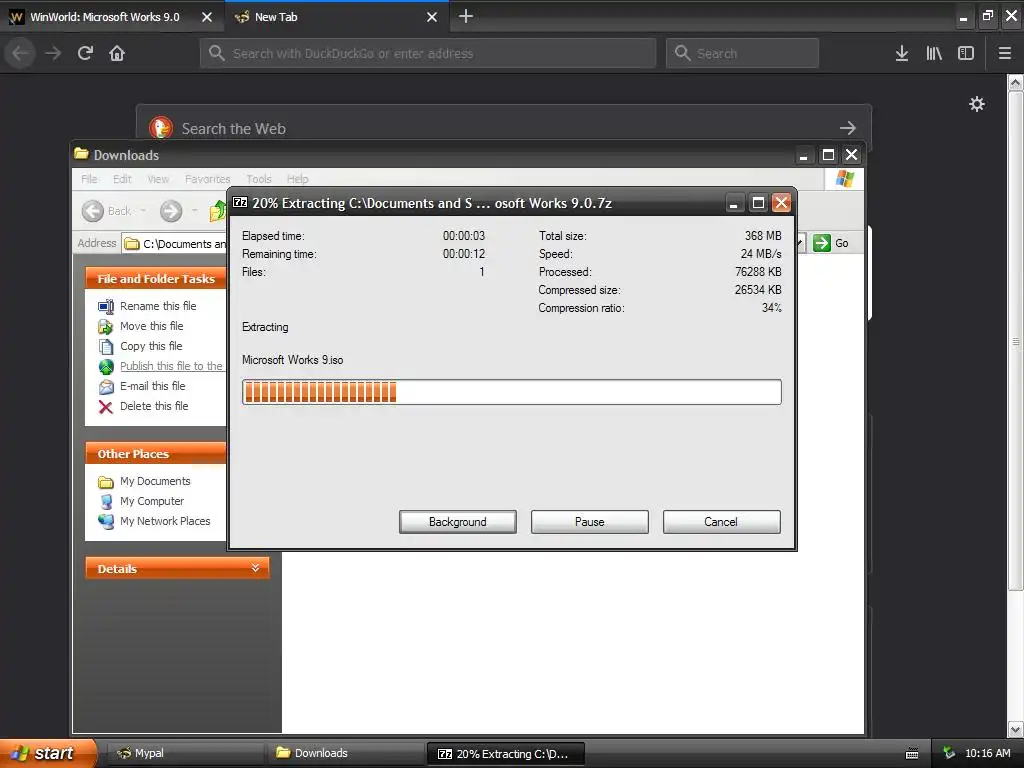Click E-mail this file

point(153,386)
